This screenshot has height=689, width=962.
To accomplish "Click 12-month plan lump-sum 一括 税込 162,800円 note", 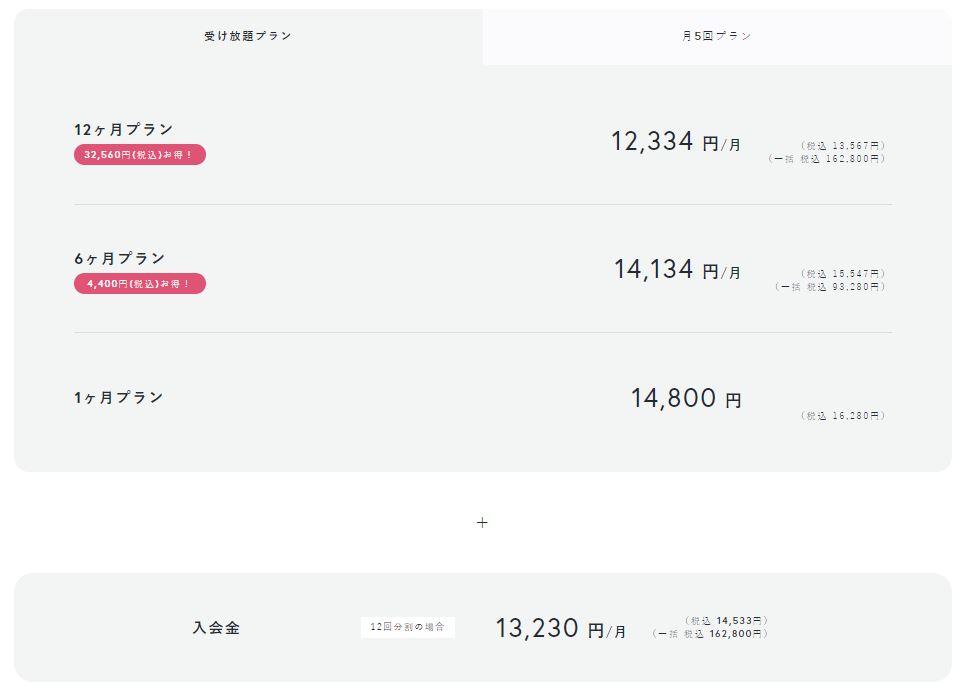I will pyautogui.click(x=827, y=159).
